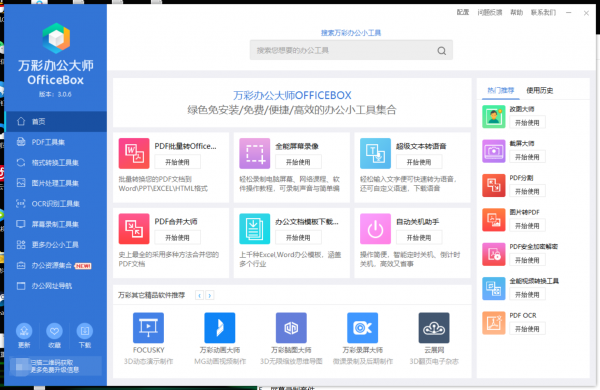Click the PDF安全加密解密 icon

coord(494,254)
